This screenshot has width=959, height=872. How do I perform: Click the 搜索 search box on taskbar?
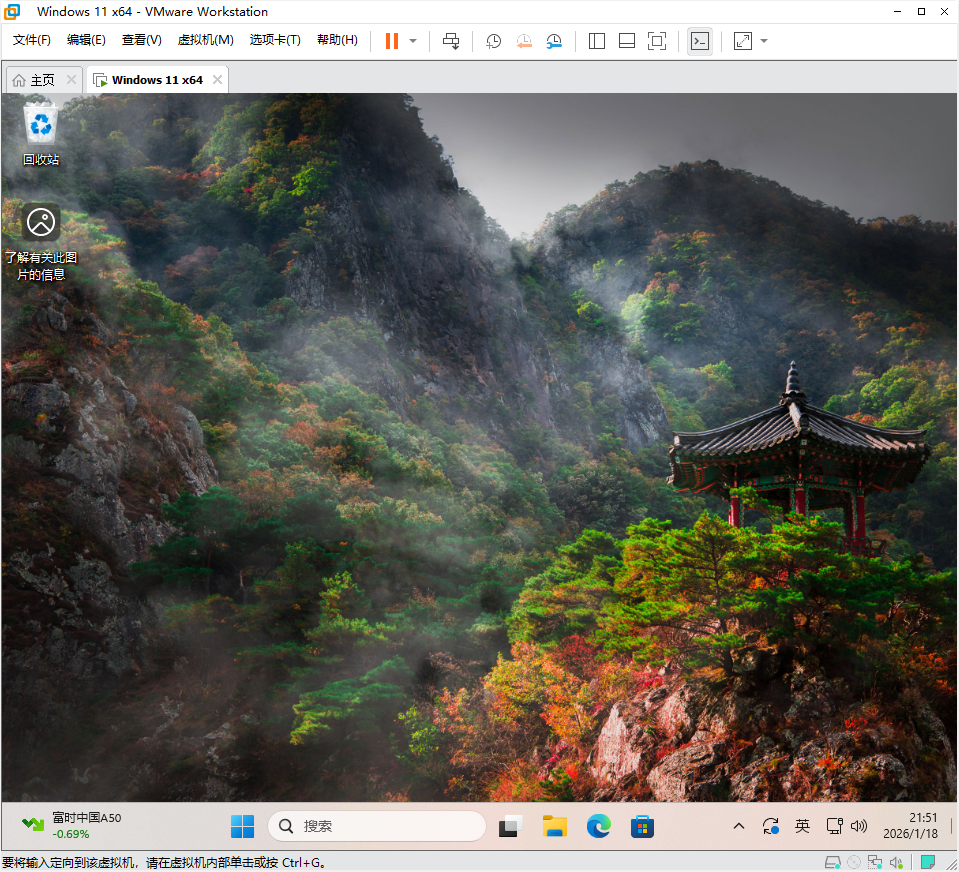[x=377, y=826]
